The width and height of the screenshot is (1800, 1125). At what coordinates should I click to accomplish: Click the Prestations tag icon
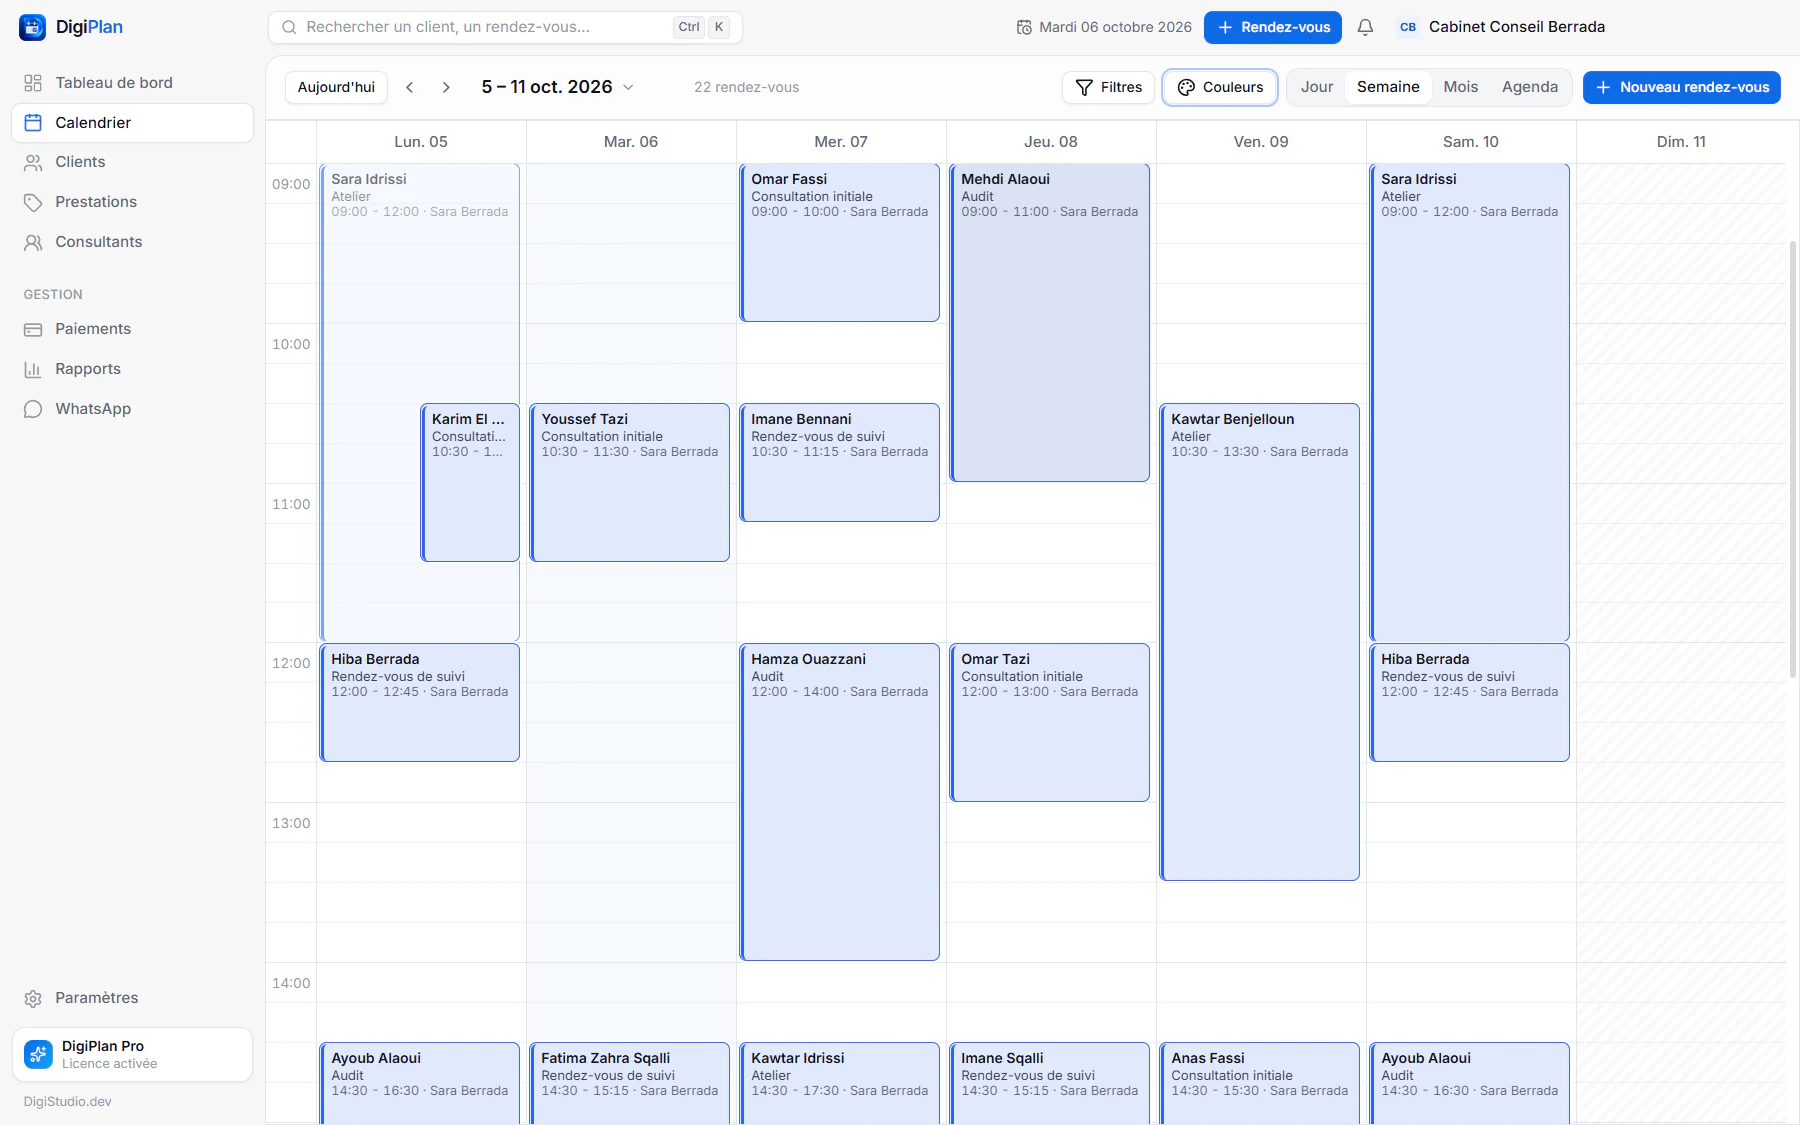(x=33, y=202)
